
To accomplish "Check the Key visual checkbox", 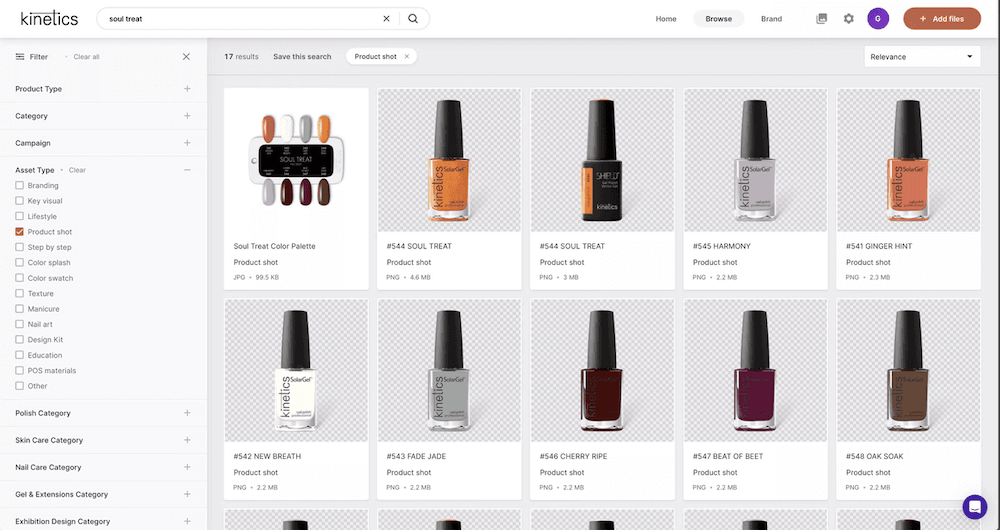I will [x=20, y=201].
